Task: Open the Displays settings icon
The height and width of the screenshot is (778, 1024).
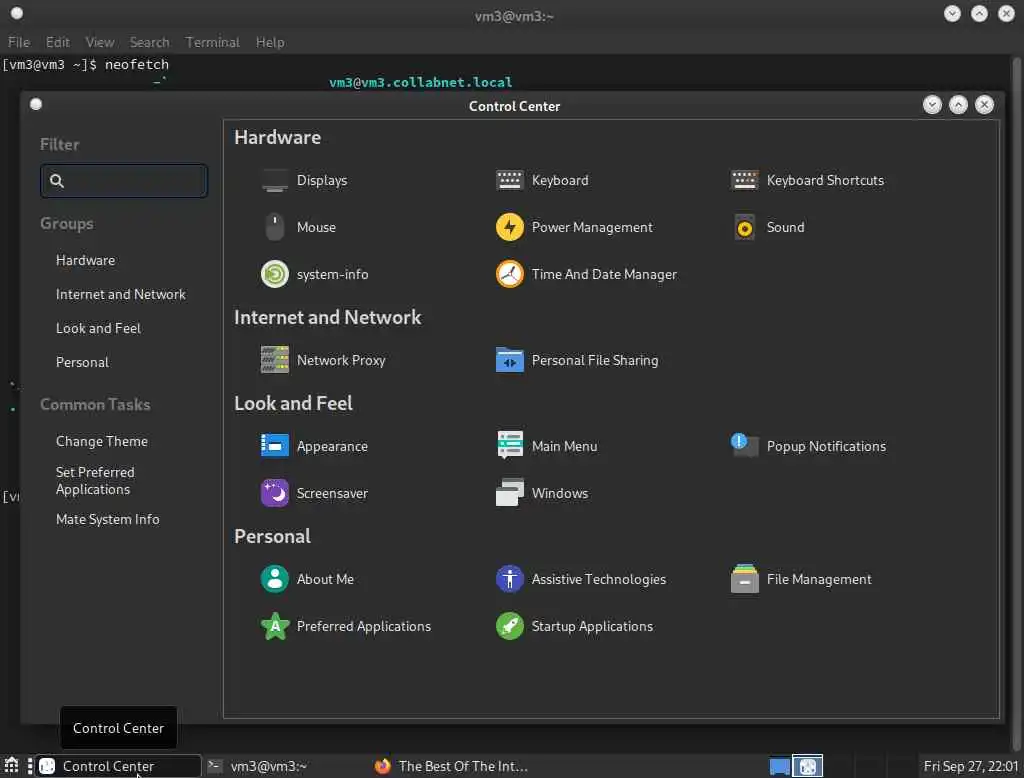Action: pyautogui.click(x=274, y=180)
